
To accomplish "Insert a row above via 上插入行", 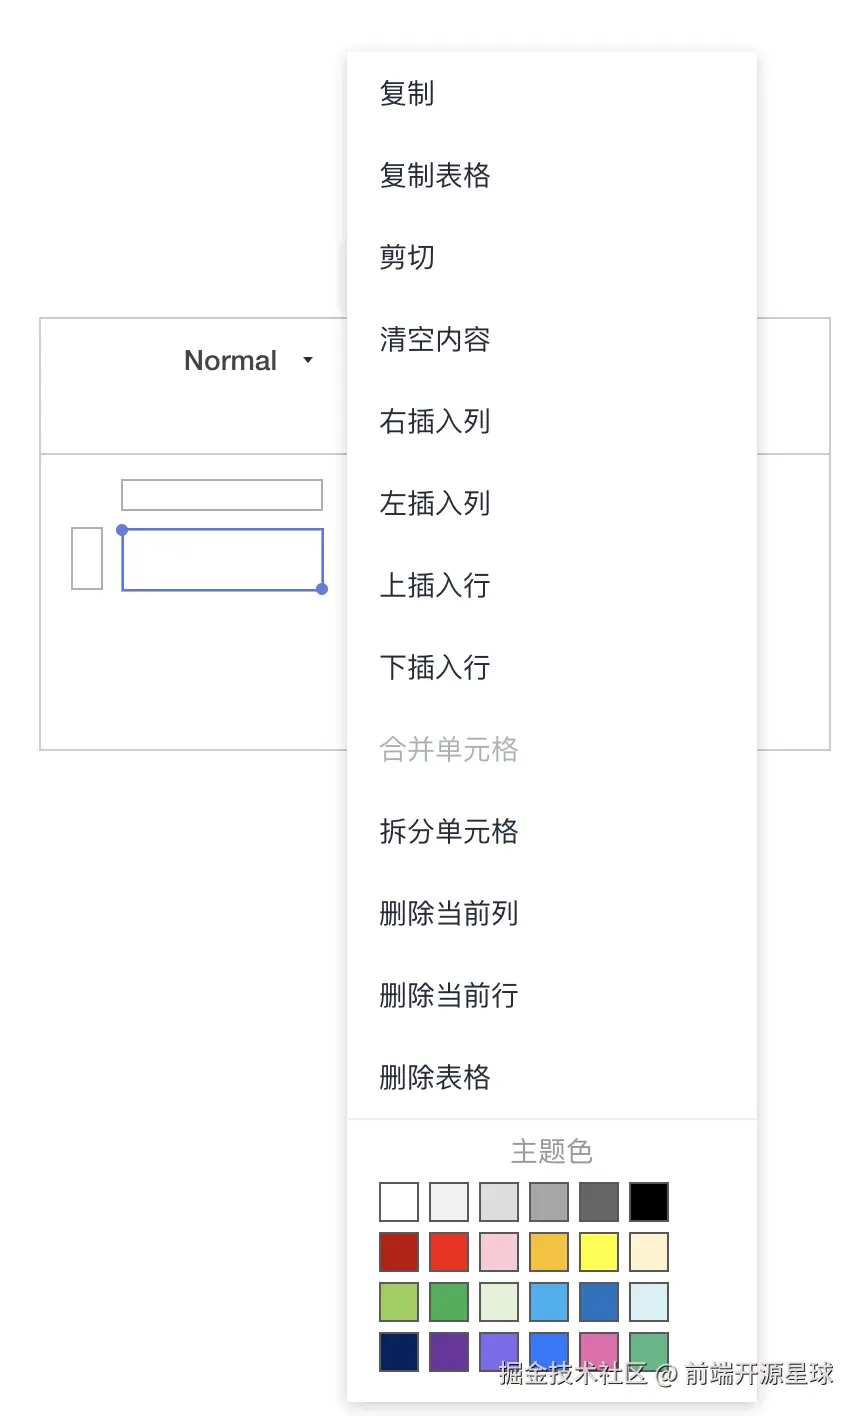I will pyautogui.click(x=434, y=585).
